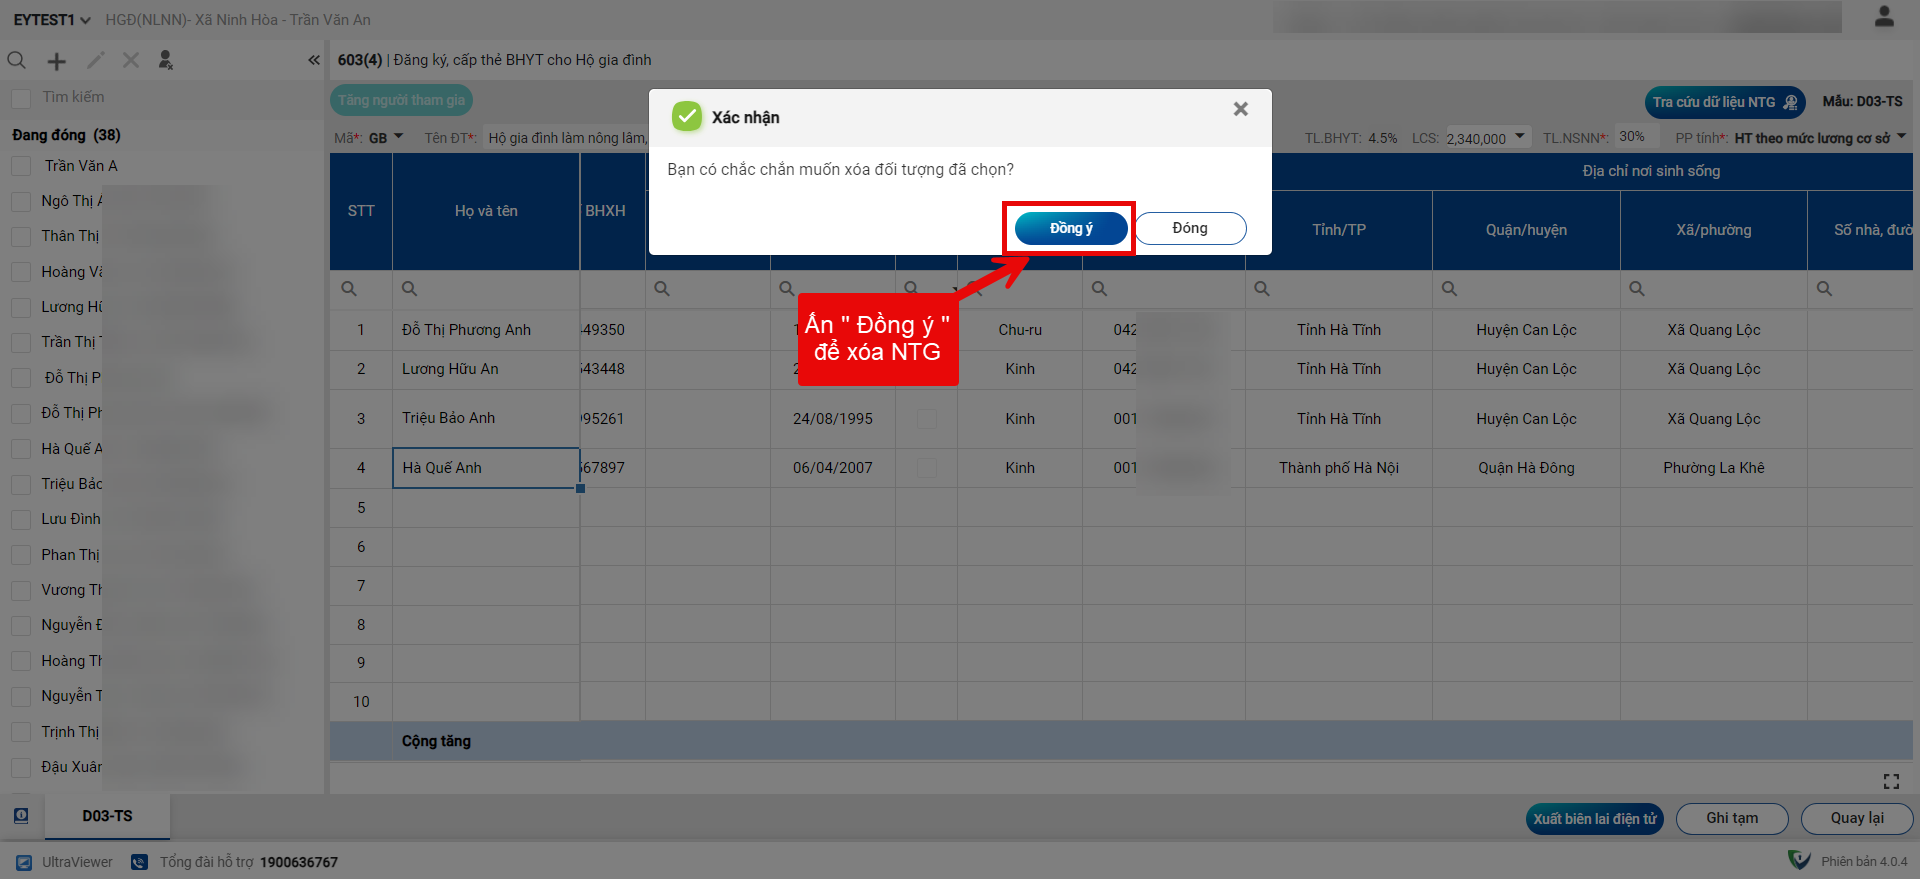Close the Xác nhận dialog with X

pyautogui.click(x=1240, y=109)
